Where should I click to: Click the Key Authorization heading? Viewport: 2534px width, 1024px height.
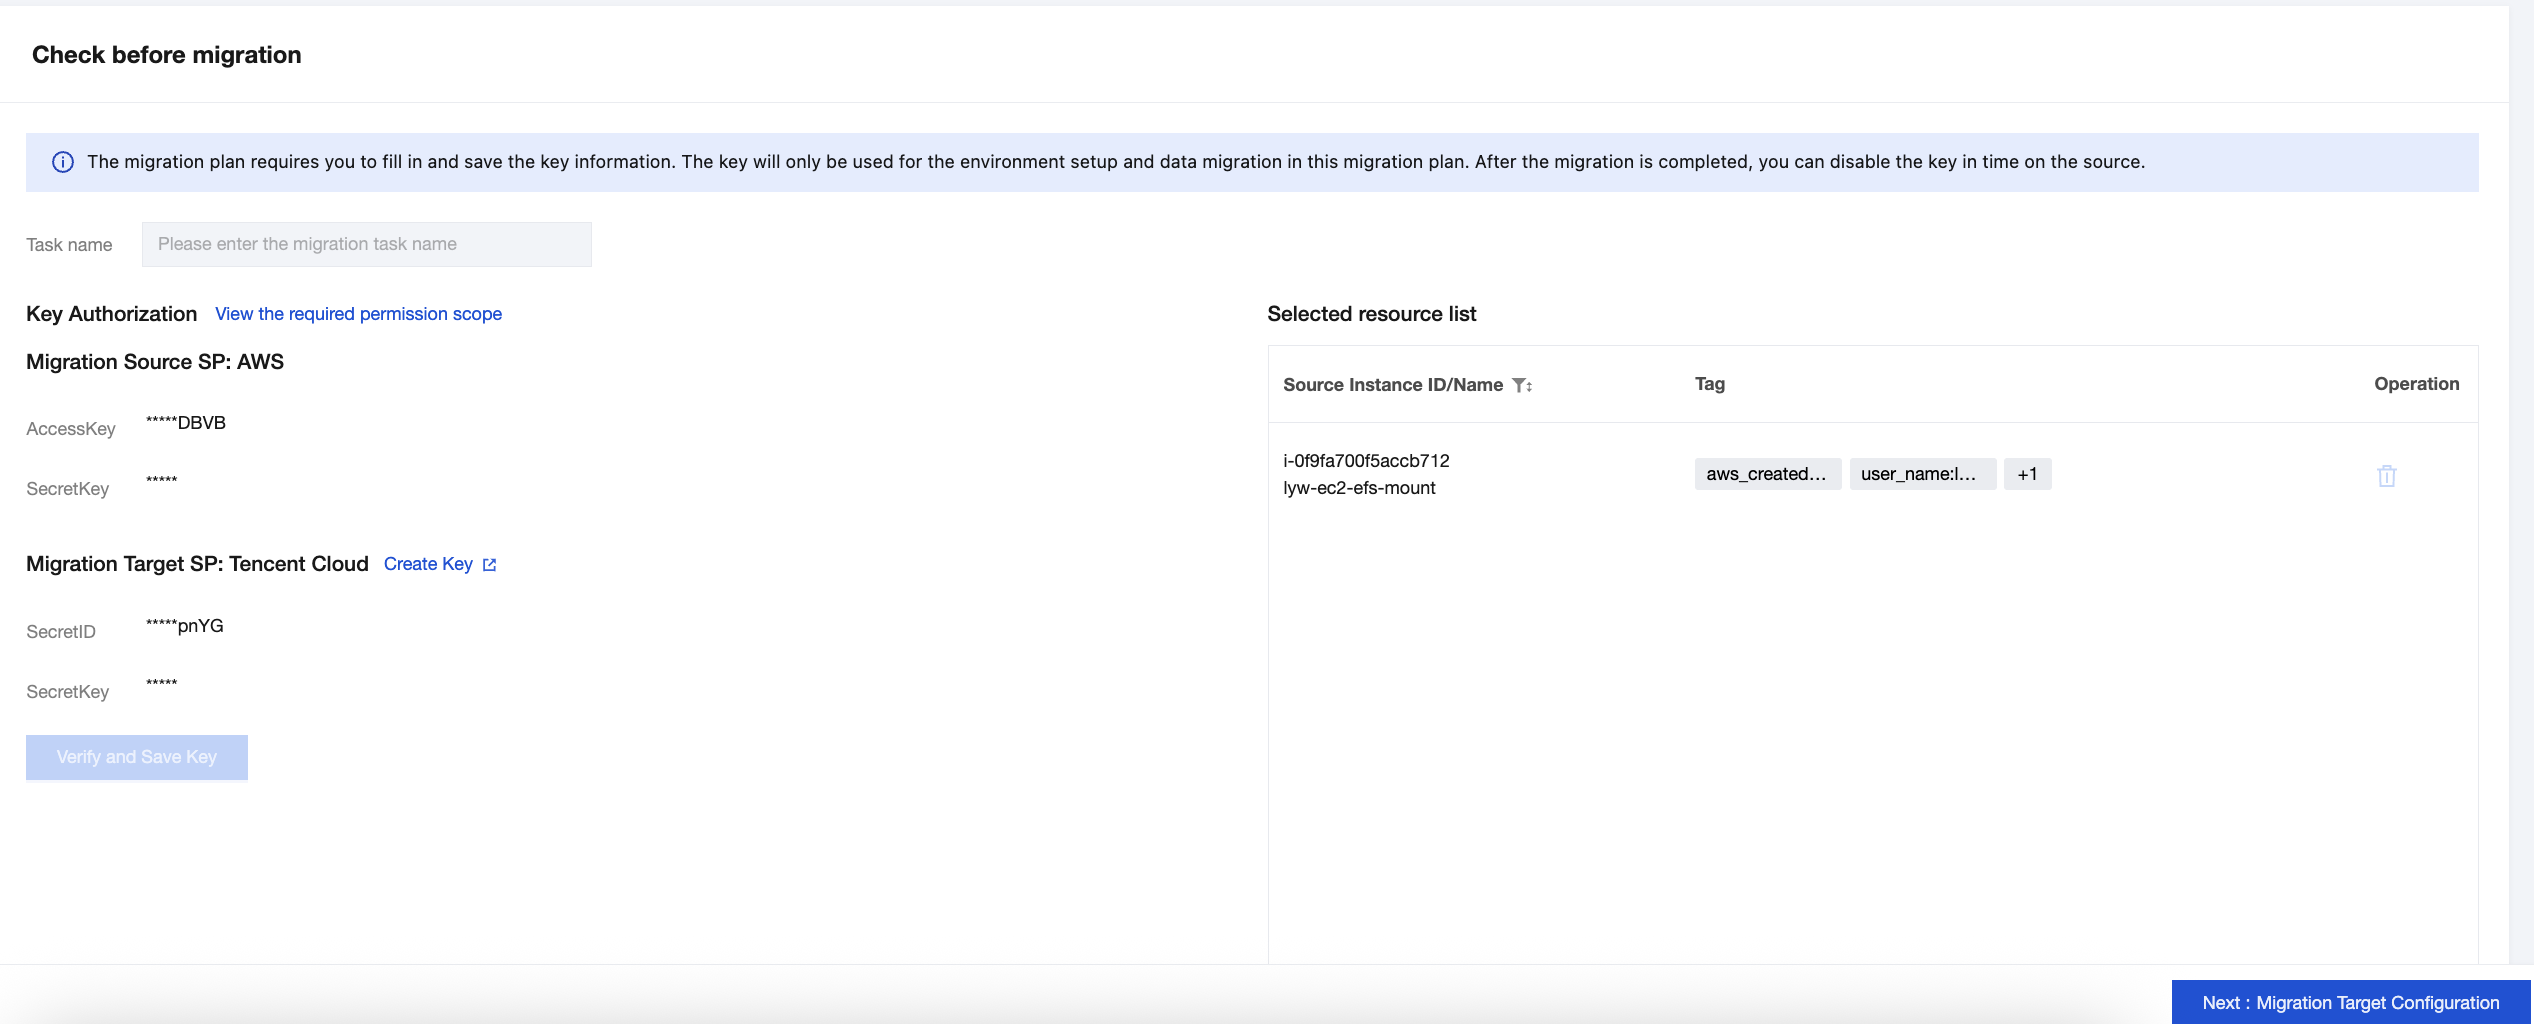point(112,314)
